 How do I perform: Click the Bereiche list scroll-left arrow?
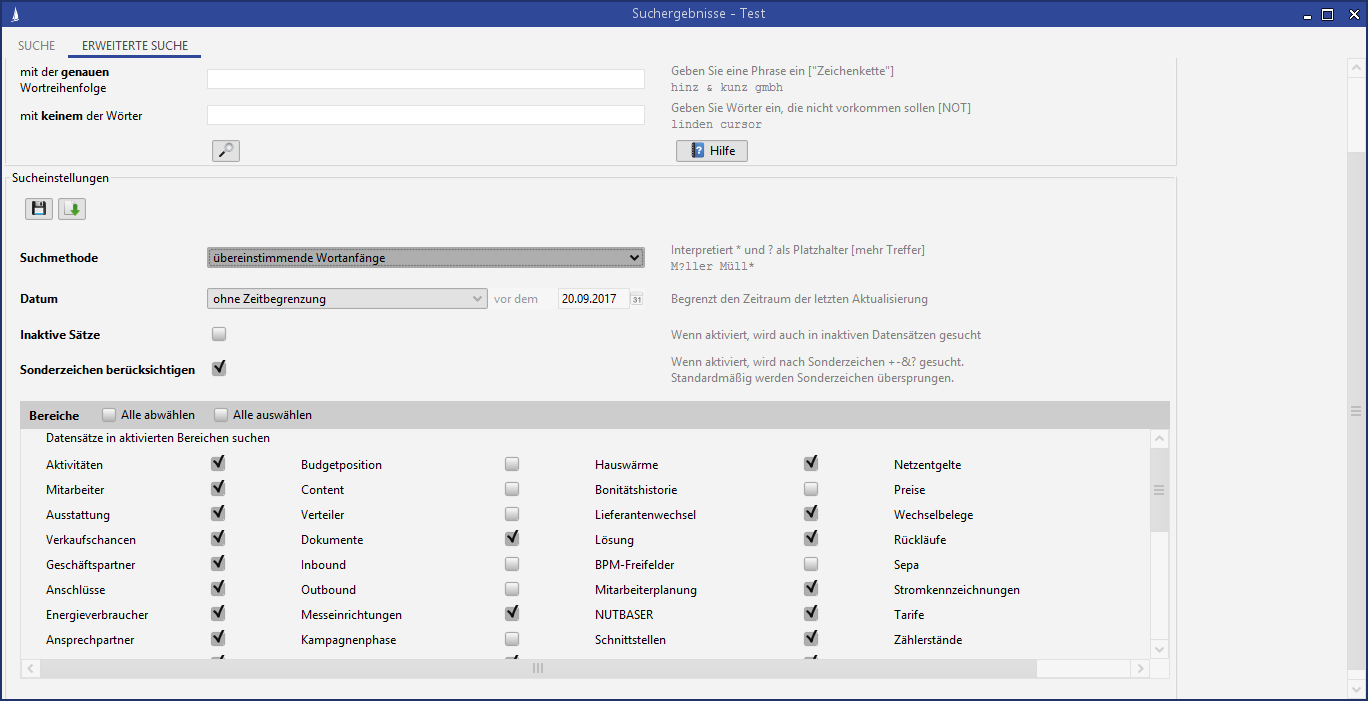31,668
